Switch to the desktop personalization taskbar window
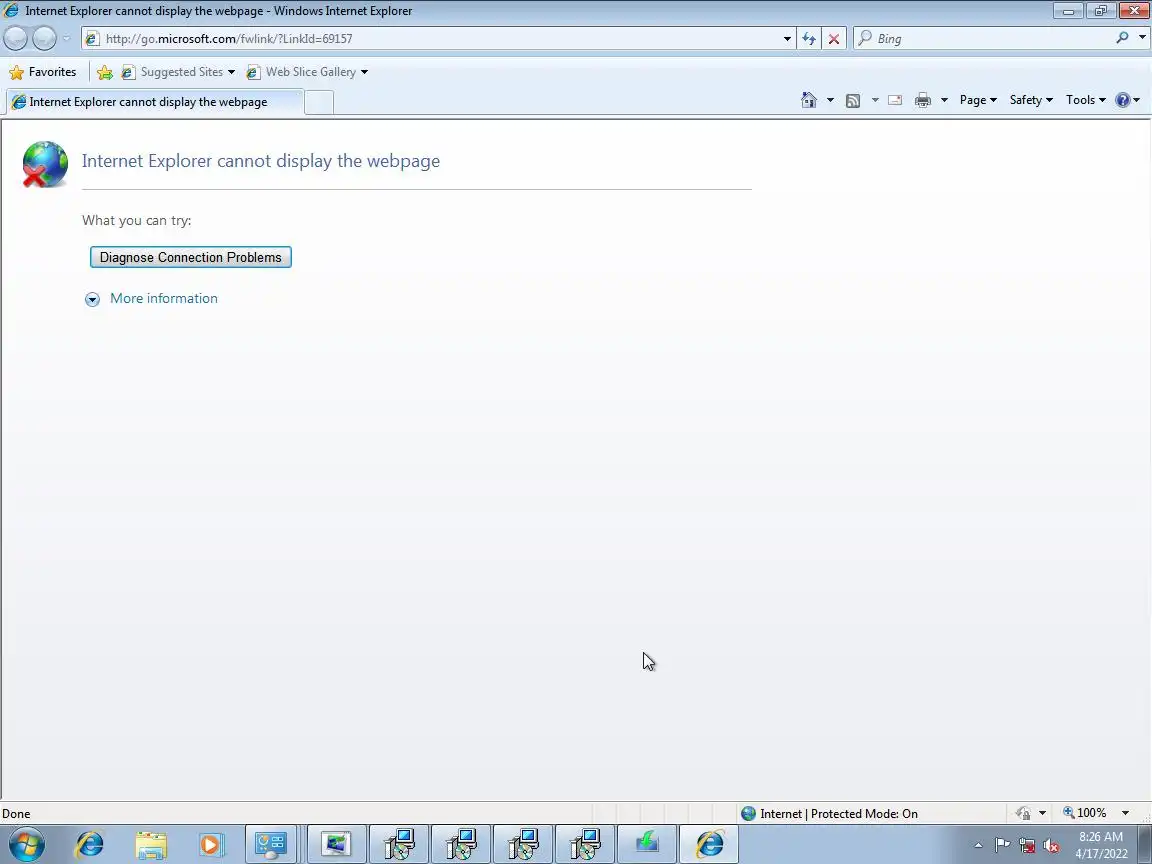This screenshot has height=864, width=1152. [x=336, y=844]
